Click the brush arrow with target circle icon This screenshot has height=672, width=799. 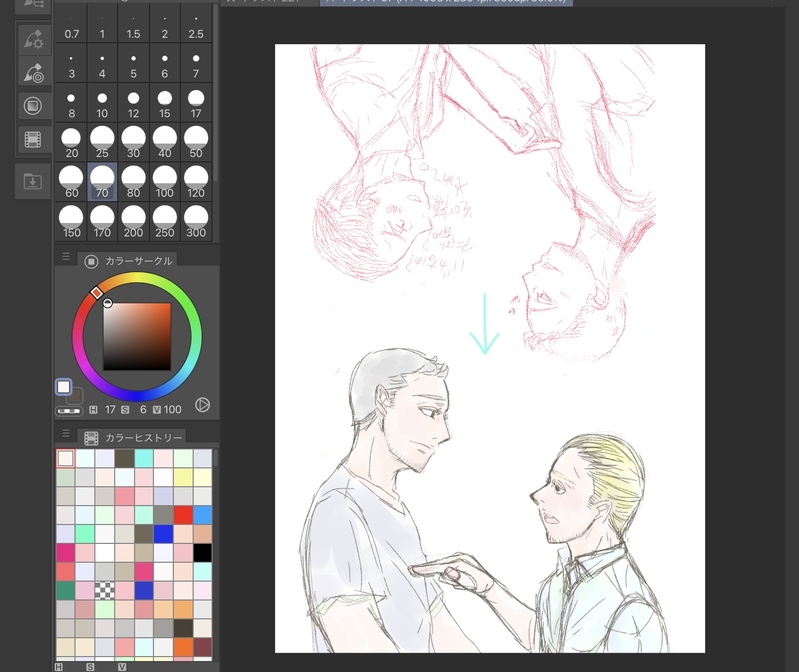coord(33,72)
